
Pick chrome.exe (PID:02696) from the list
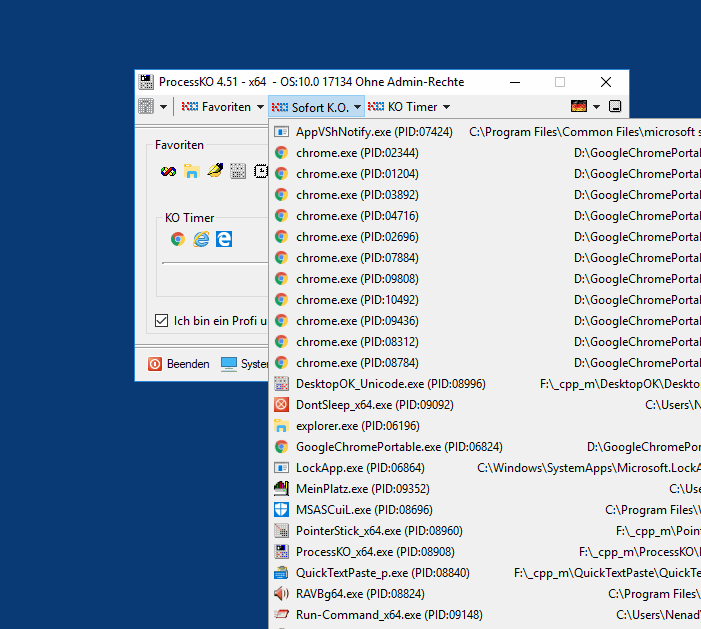click(485, 237)
